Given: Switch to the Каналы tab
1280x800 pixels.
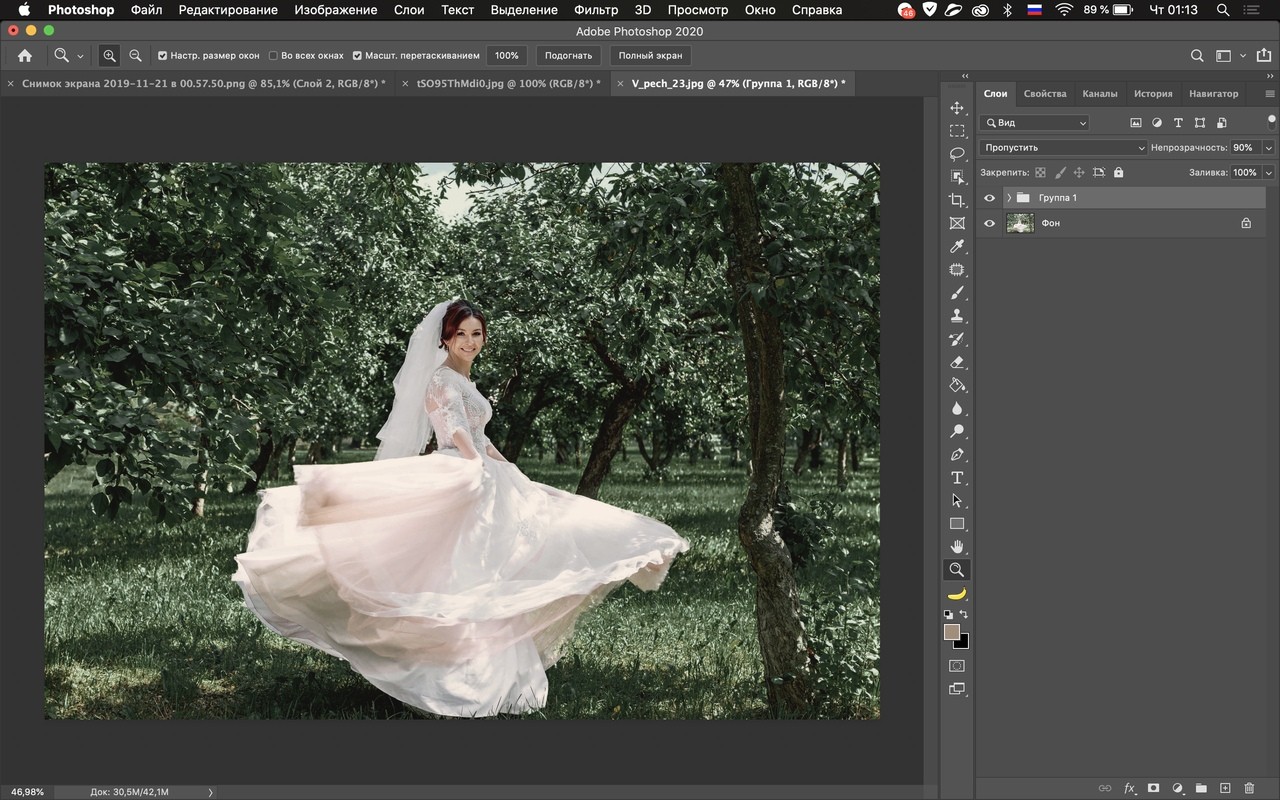Looking at the screenshot, I should (x=1100, y=94).
